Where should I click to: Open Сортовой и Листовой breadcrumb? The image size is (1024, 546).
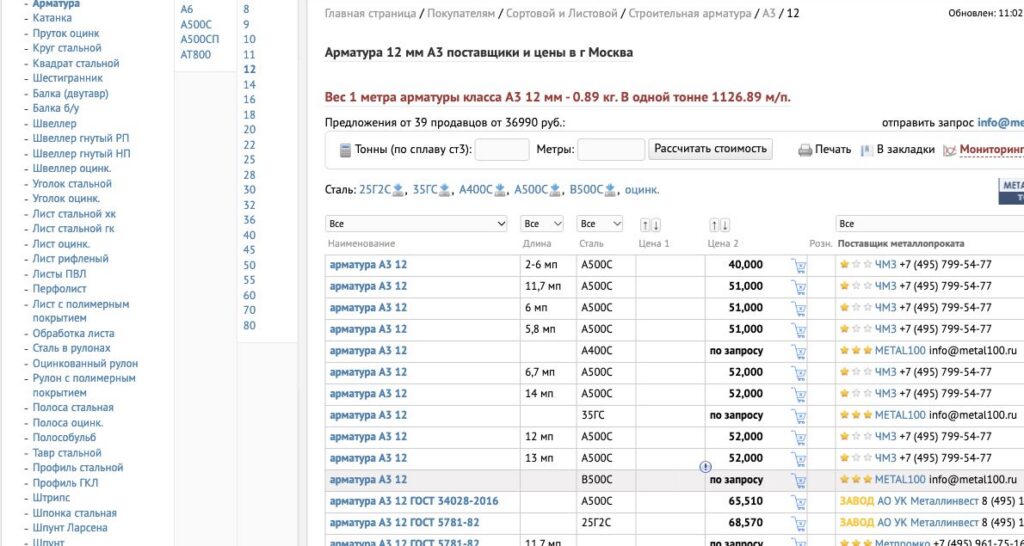[562, 13]
